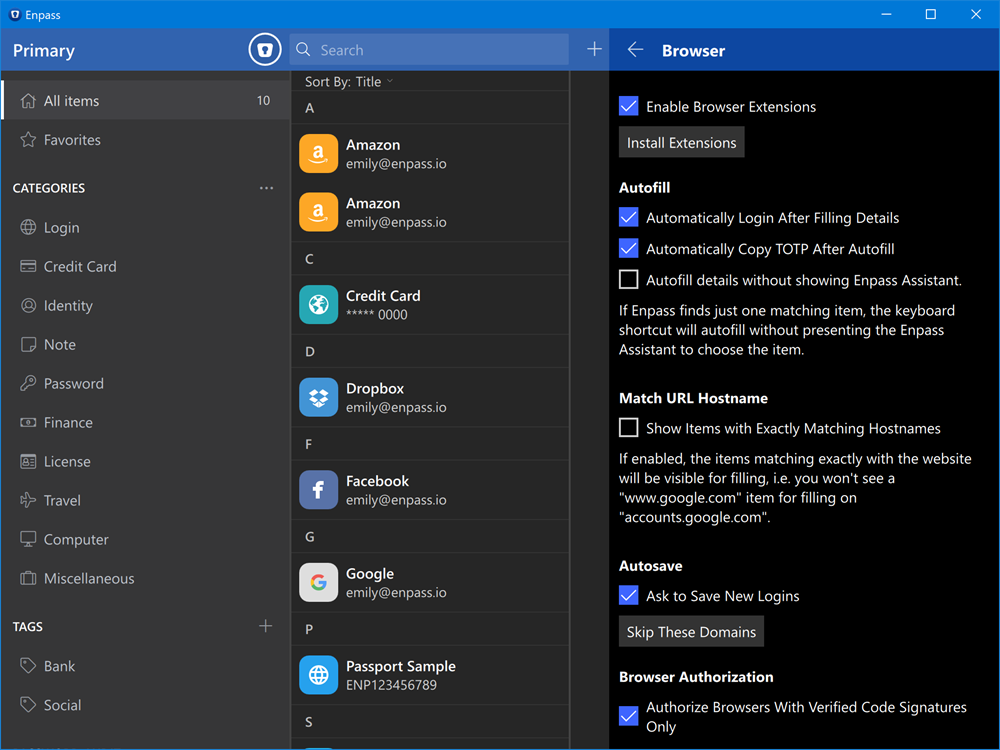Select the Miscellaneous category
The height and width of the screenshot is (750, 1000).
pyautogui.click(x=145, y=578)
